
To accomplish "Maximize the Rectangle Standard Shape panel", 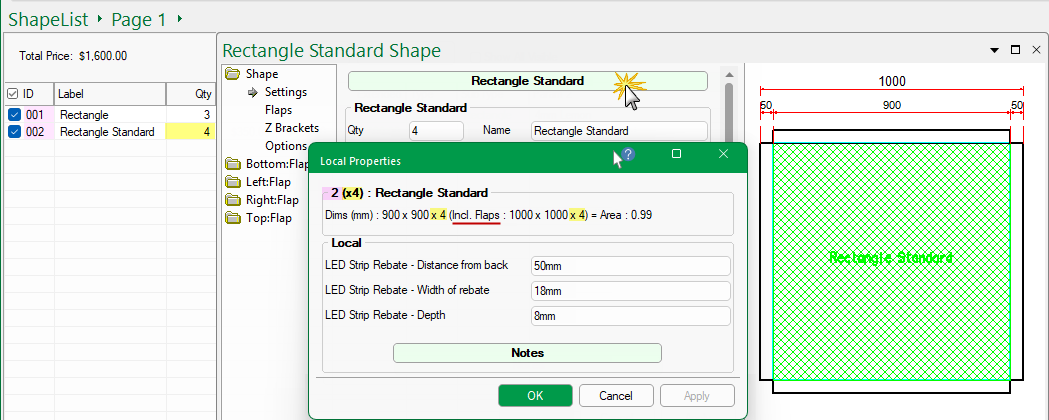I will pyautogui.click(x=1015, y=50).
